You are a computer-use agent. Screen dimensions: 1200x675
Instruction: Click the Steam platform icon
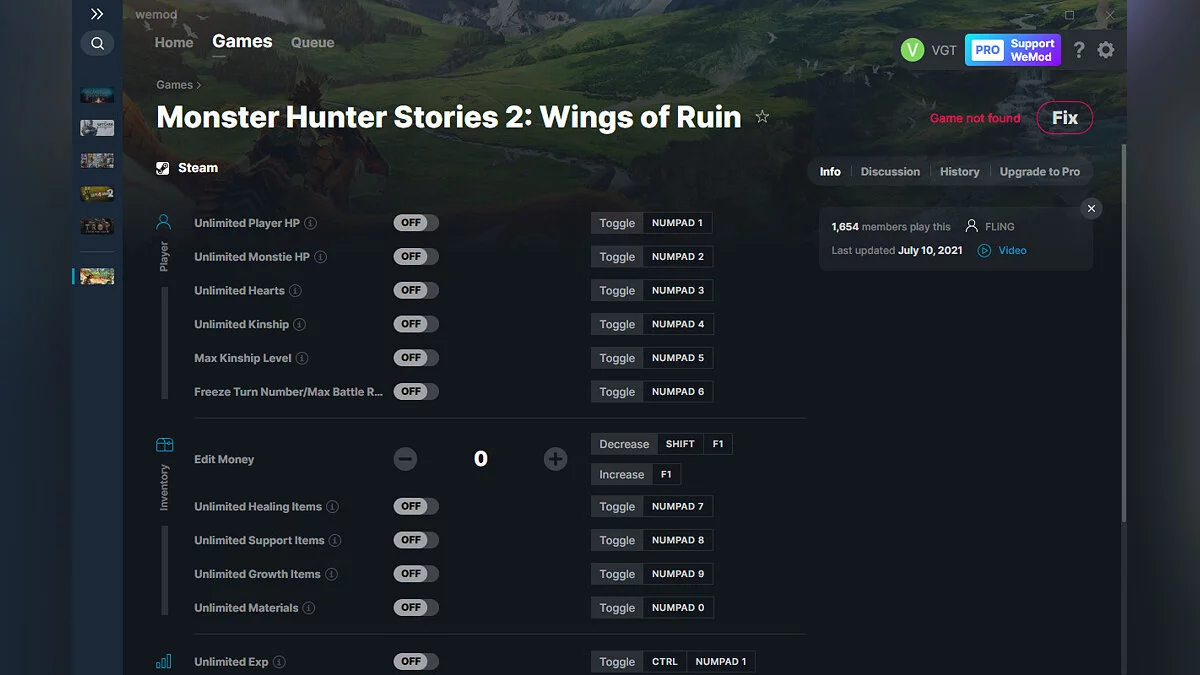click(x=162, y=167)
